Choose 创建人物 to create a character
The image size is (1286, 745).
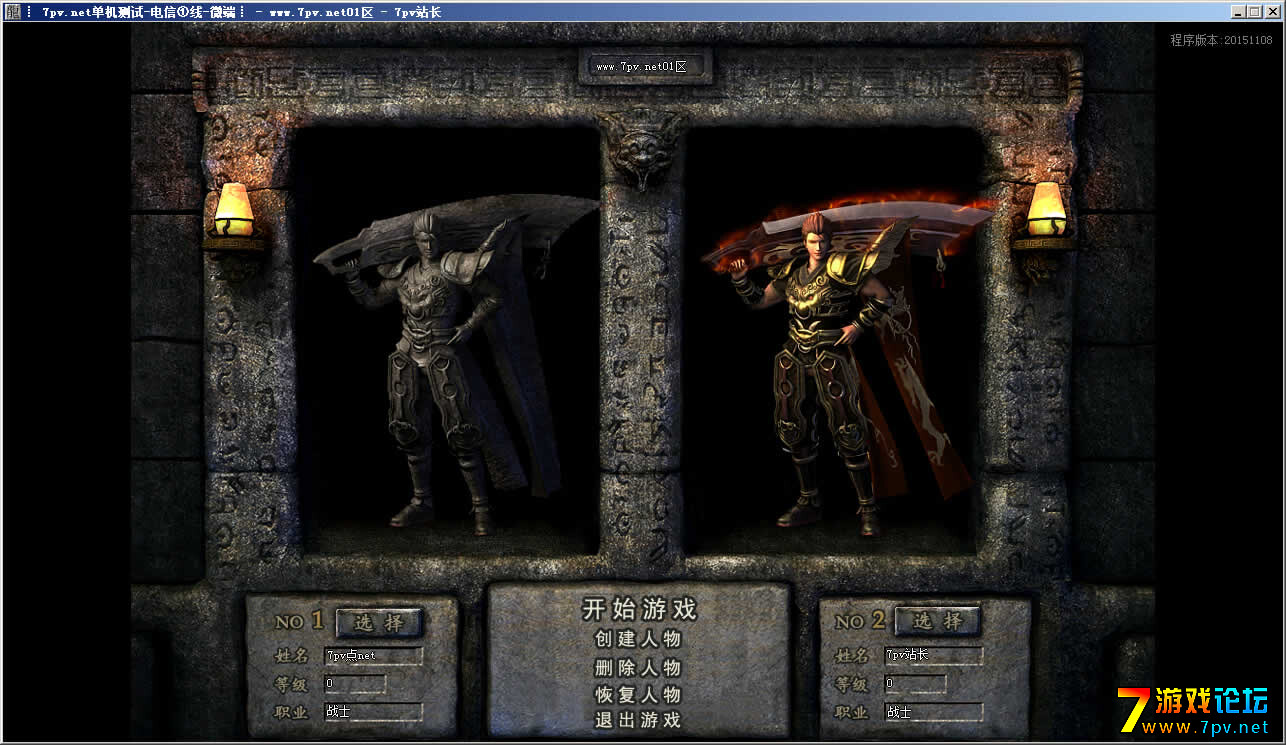(638, 639)
